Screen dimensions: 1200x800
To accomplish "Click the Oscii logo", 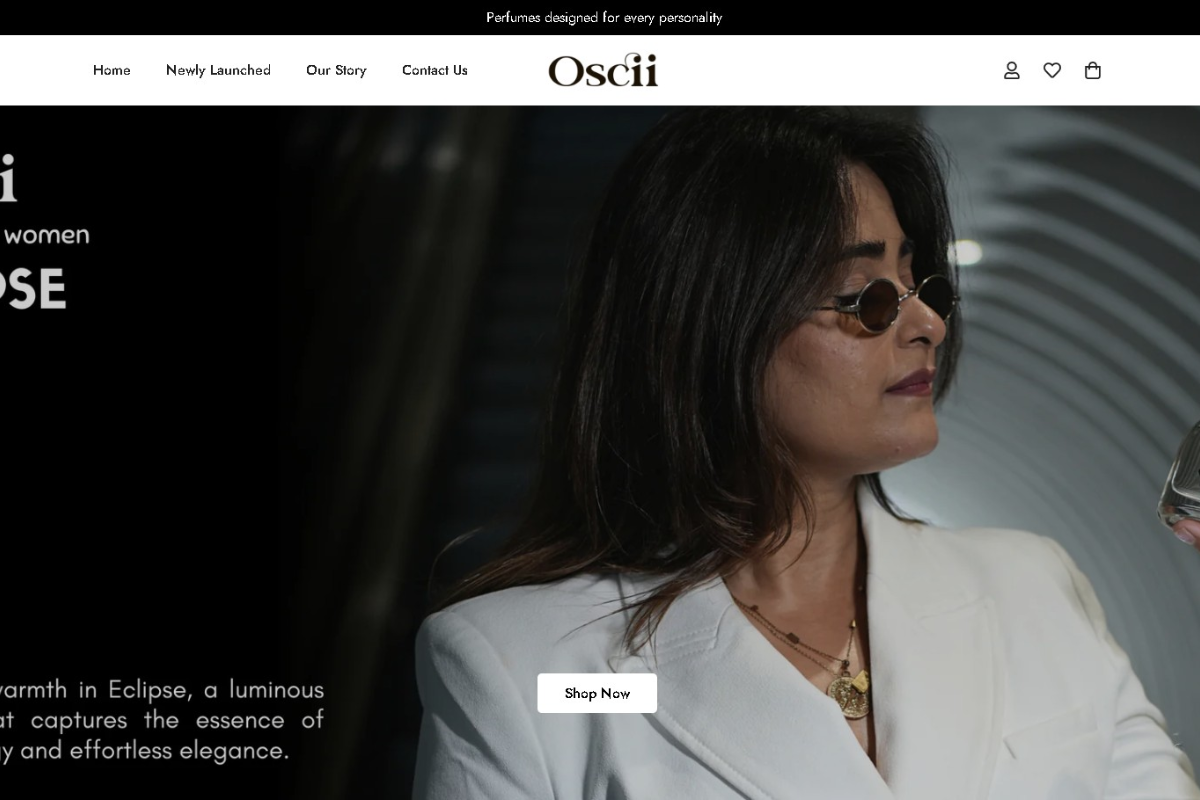I will (603, 70).
